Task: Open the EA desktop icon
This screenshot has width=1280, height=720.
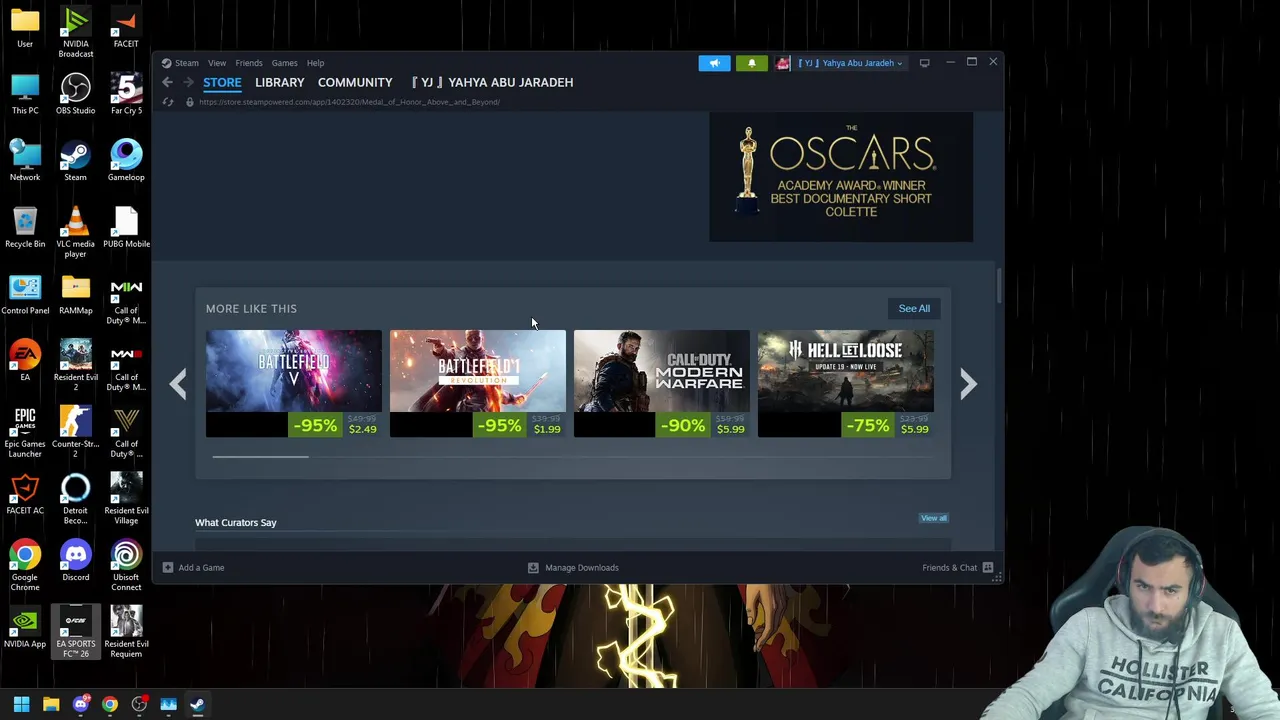Action: [x=25, y=361]
